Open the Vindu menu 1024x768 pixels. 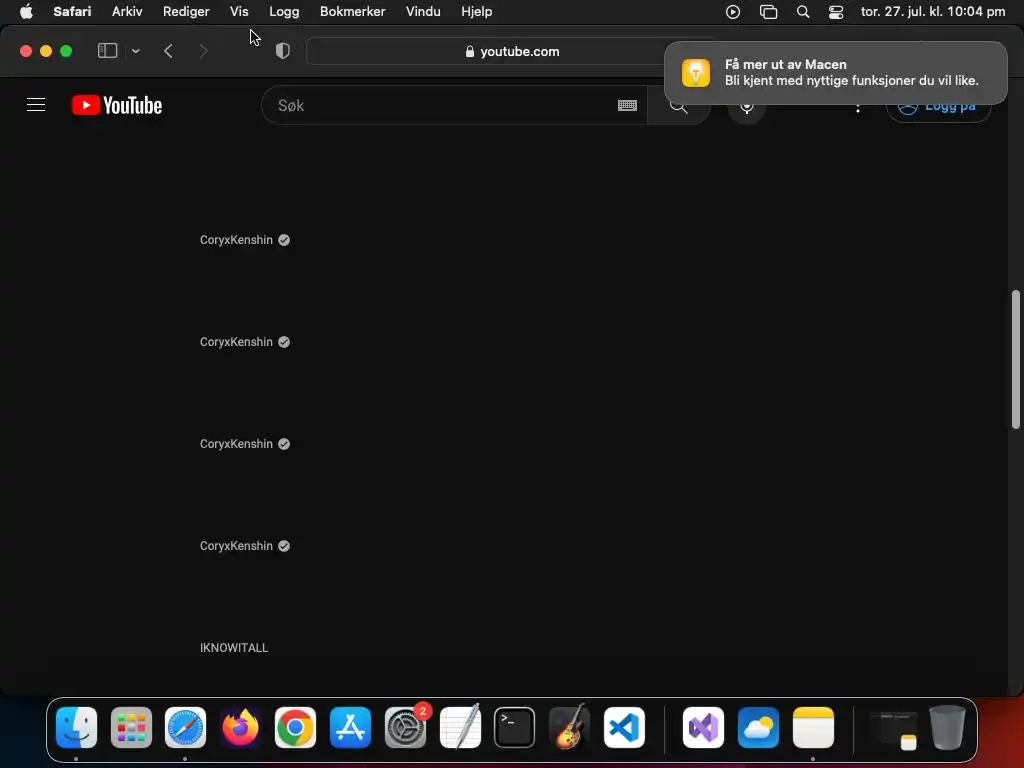click(423, 11)
